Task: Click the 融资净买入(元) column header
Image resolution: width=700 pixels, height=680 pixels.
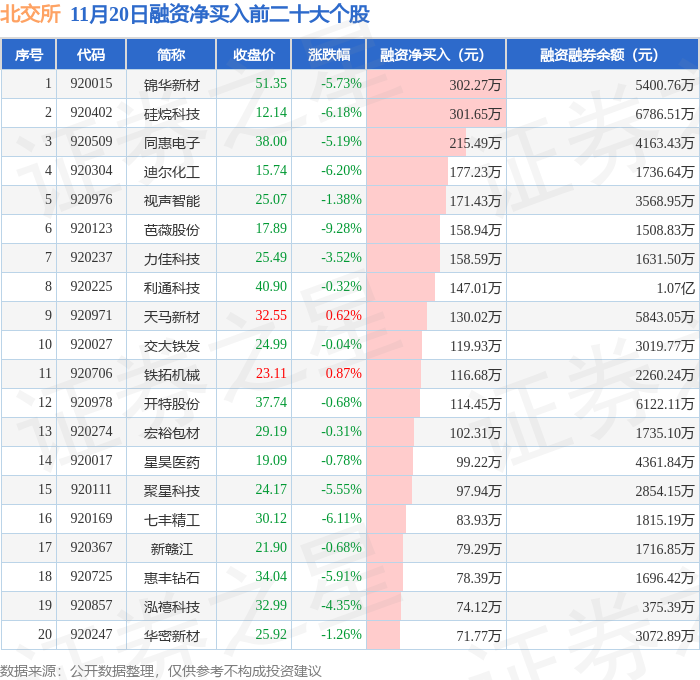Action: pyautogui.click(x=436, y=54)
